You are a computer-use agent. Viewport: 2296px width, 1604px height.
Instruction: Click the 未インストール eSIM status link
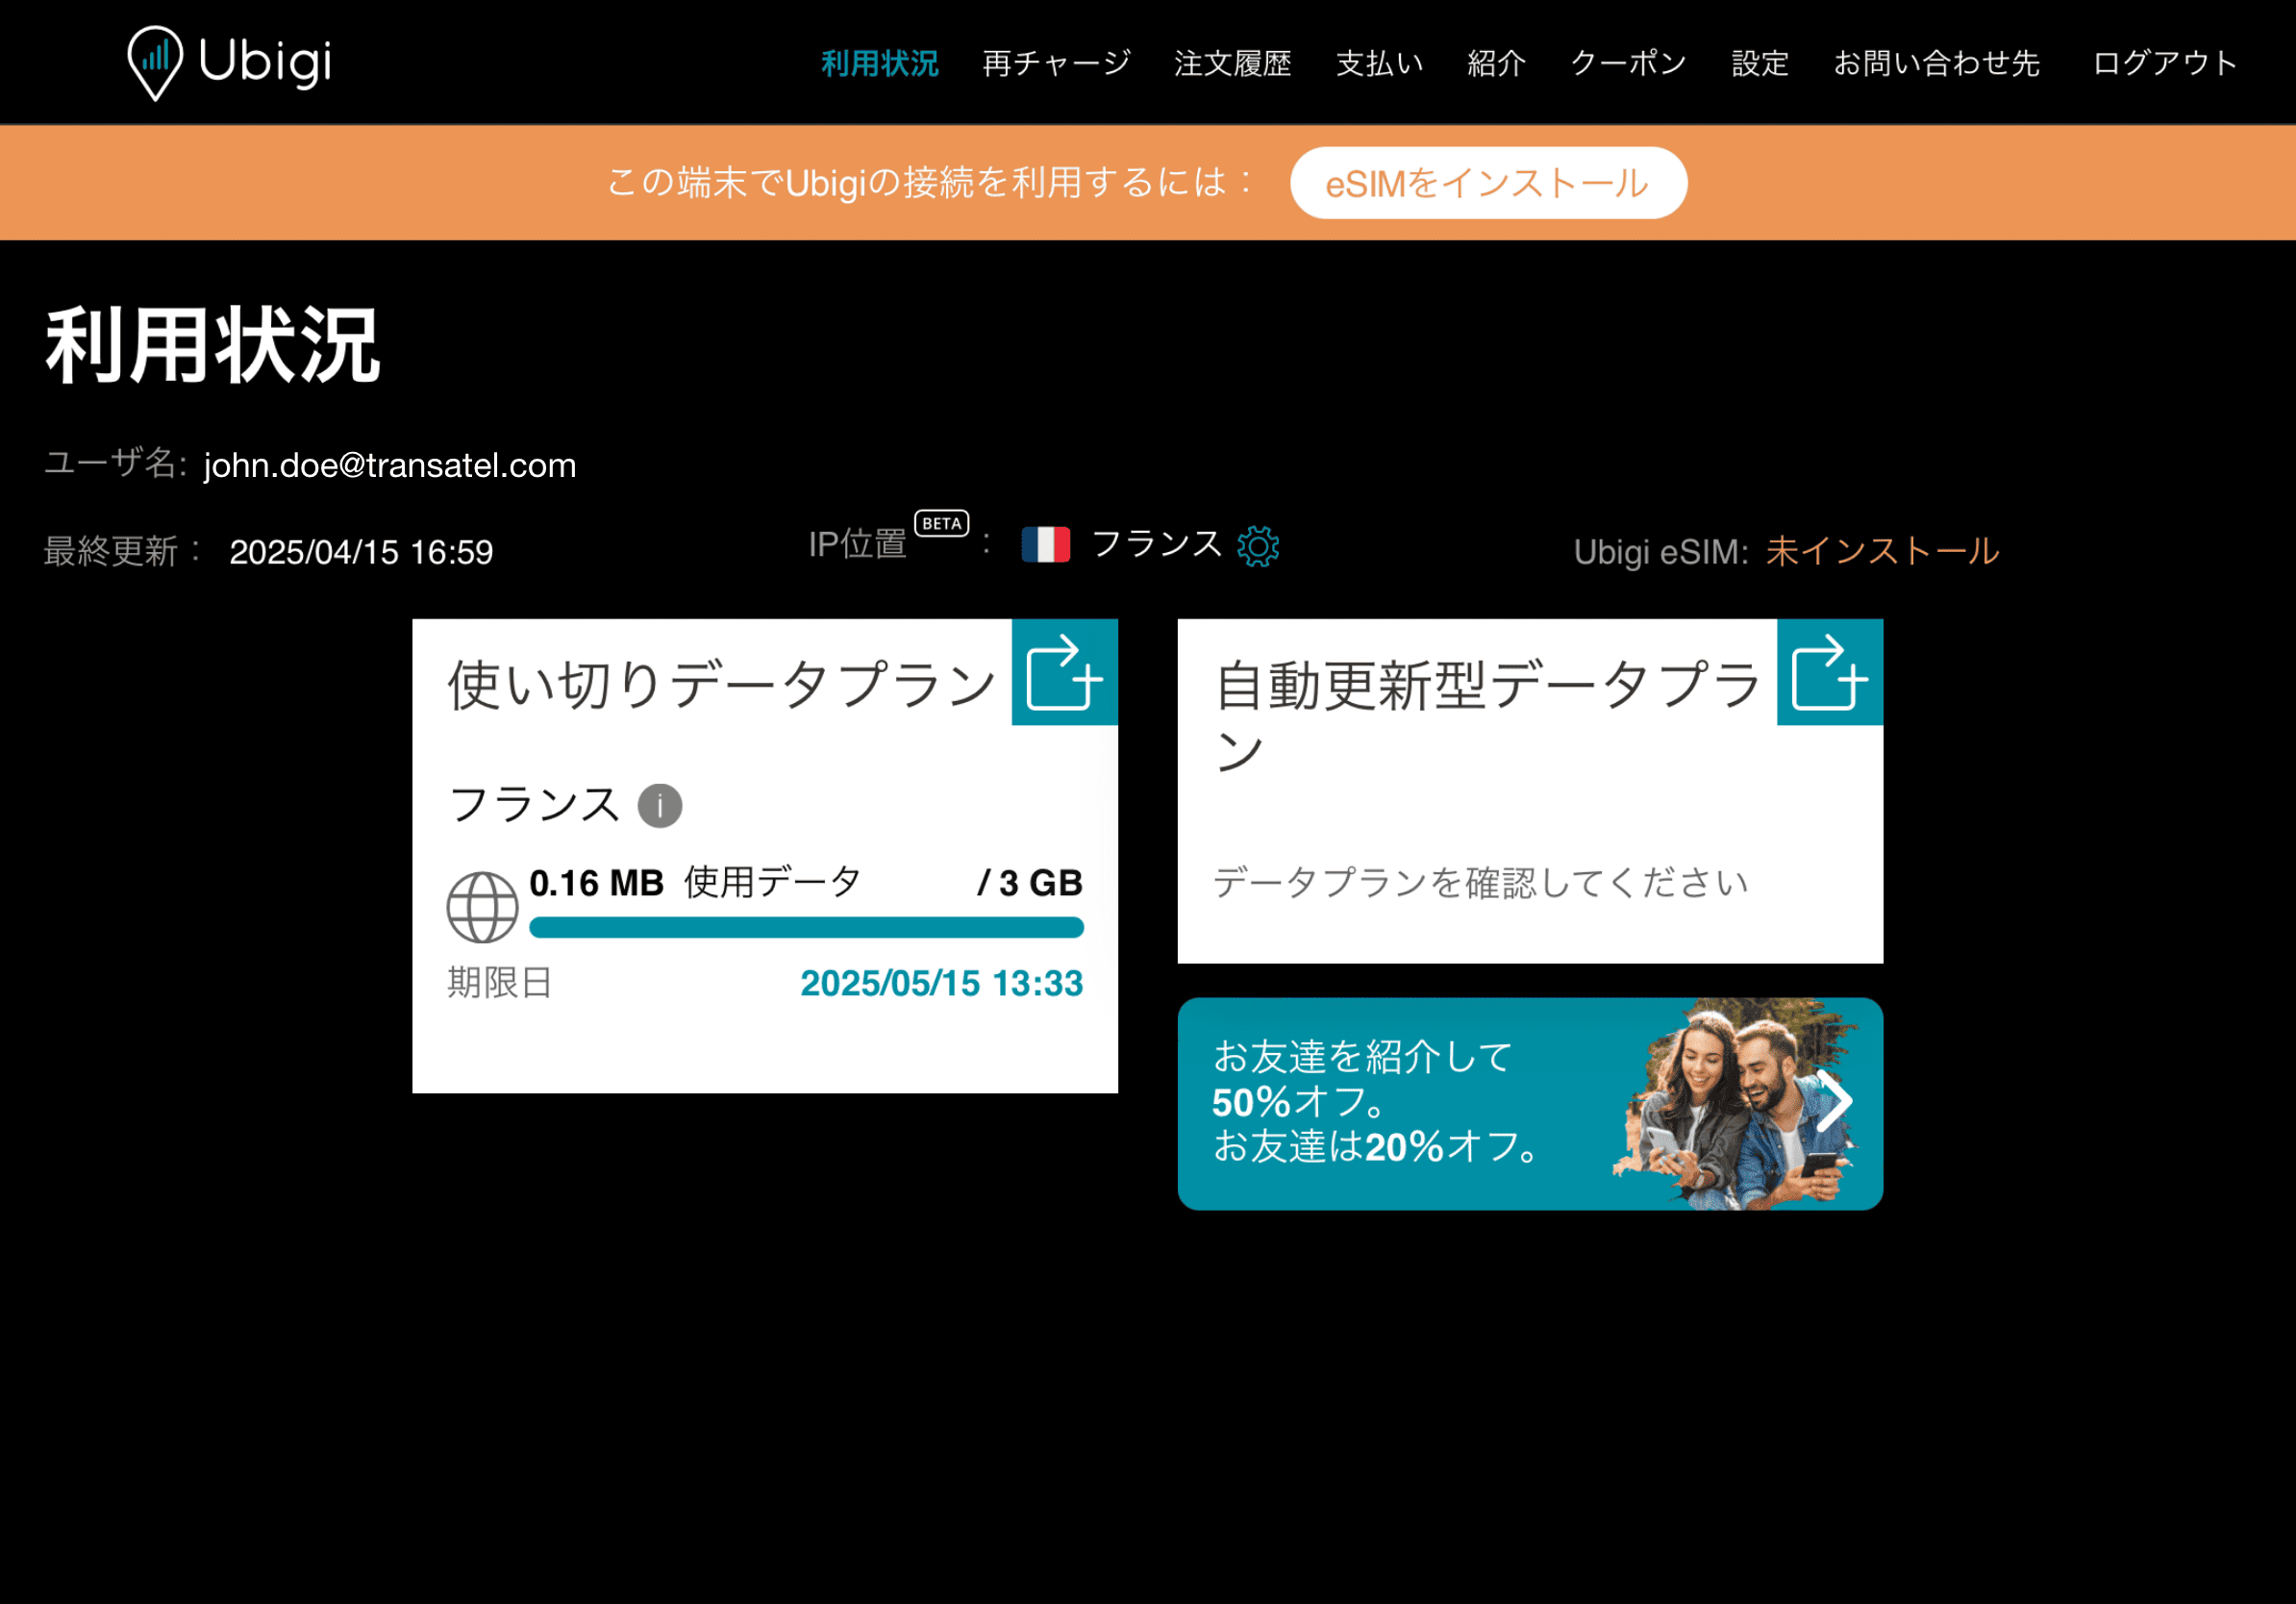point(1882,551)
